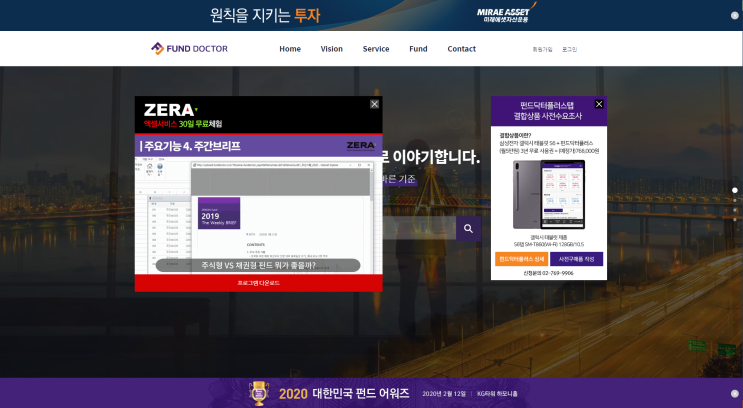The width and height of the screenshot is (743, 408).
Task: Click the orange 펀드닥터플러스 상세 button
Action: 521,259
